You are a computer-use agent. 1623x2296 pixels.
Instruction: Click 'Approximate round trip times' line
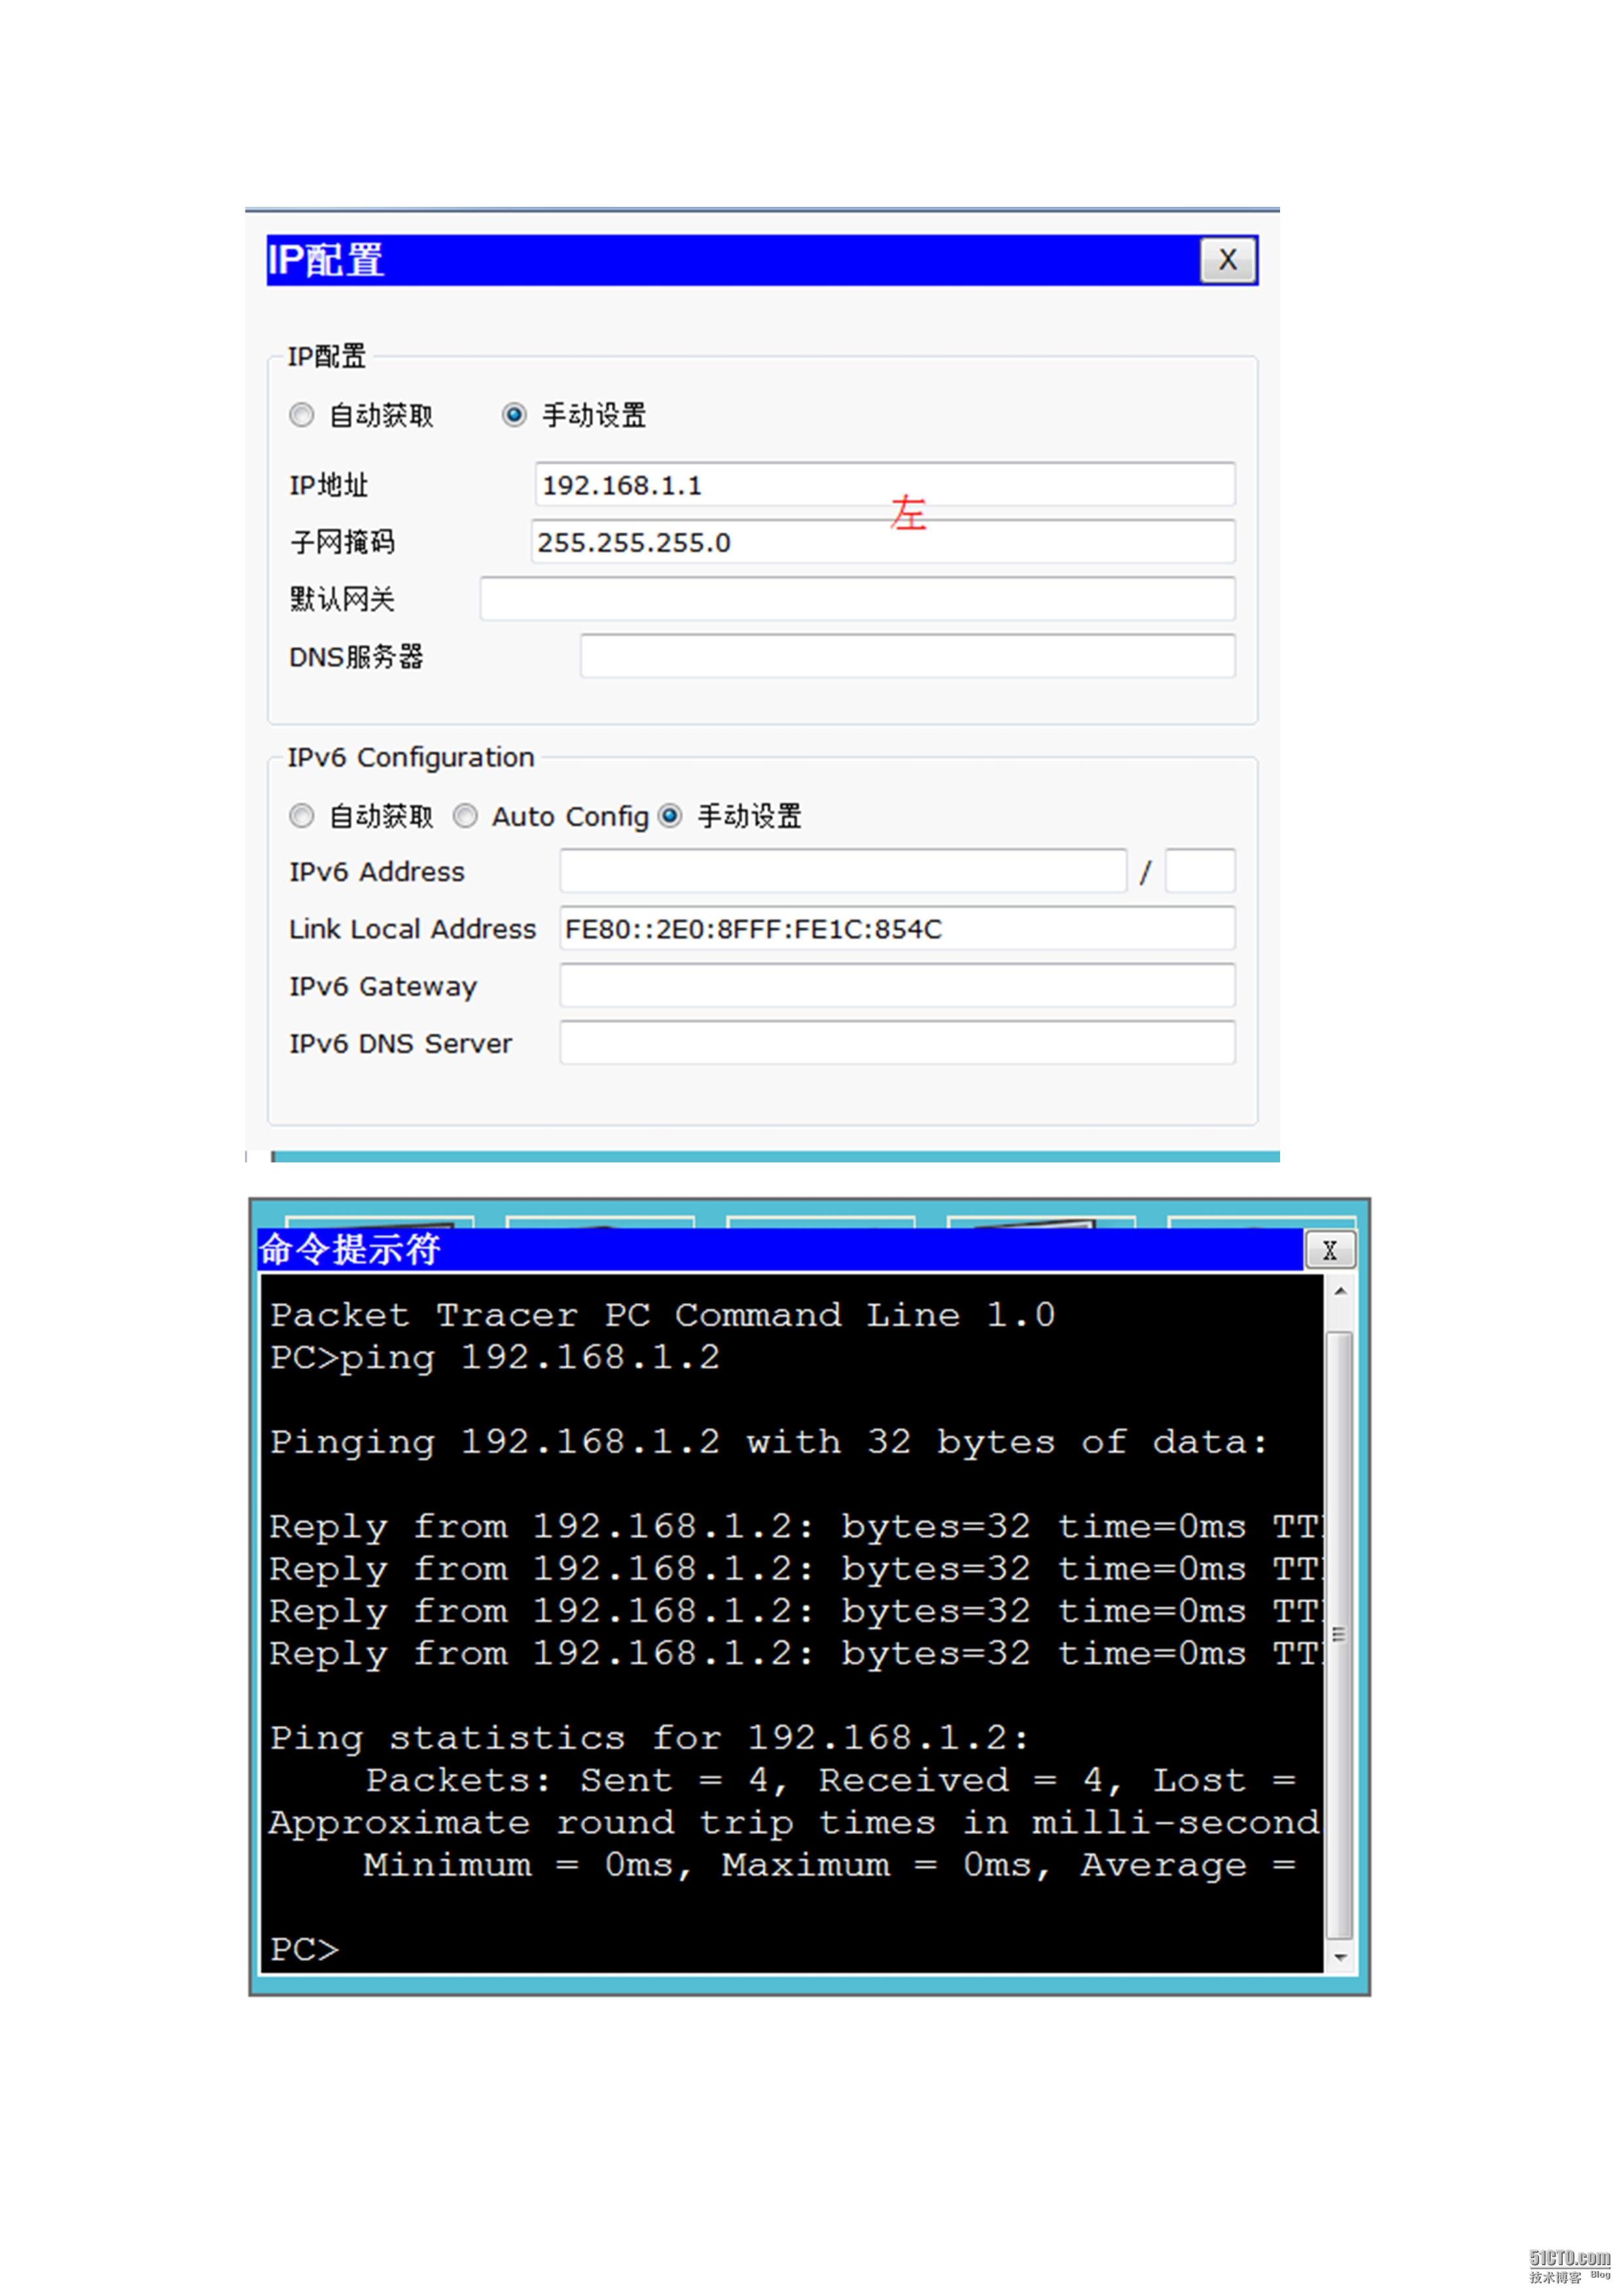coord(795,1823)
